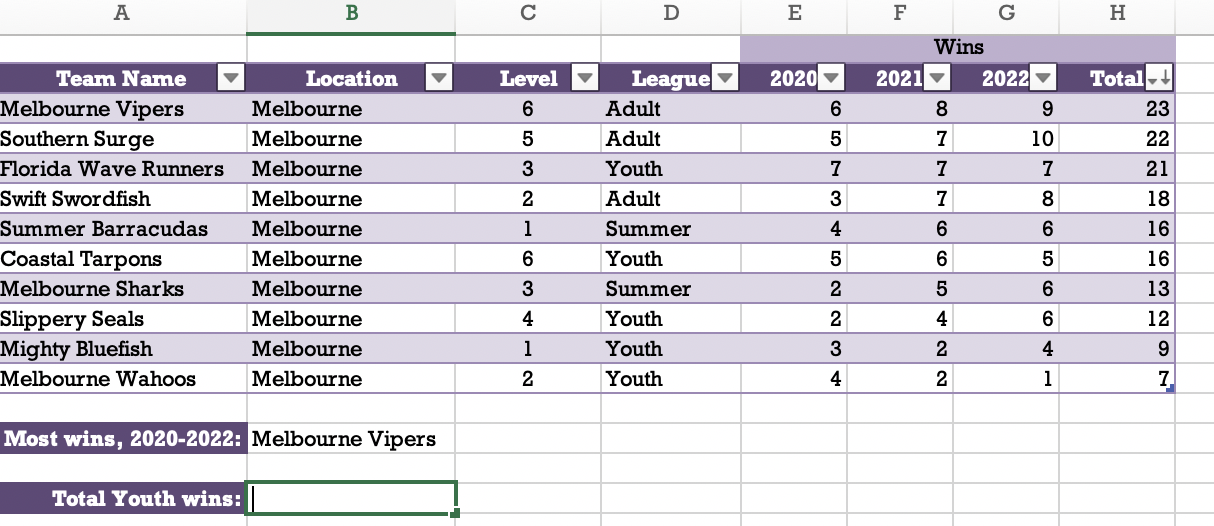Open the sorted Total column filter button
Viewport: 1214px width, 526px height.
click(1160, 79)
